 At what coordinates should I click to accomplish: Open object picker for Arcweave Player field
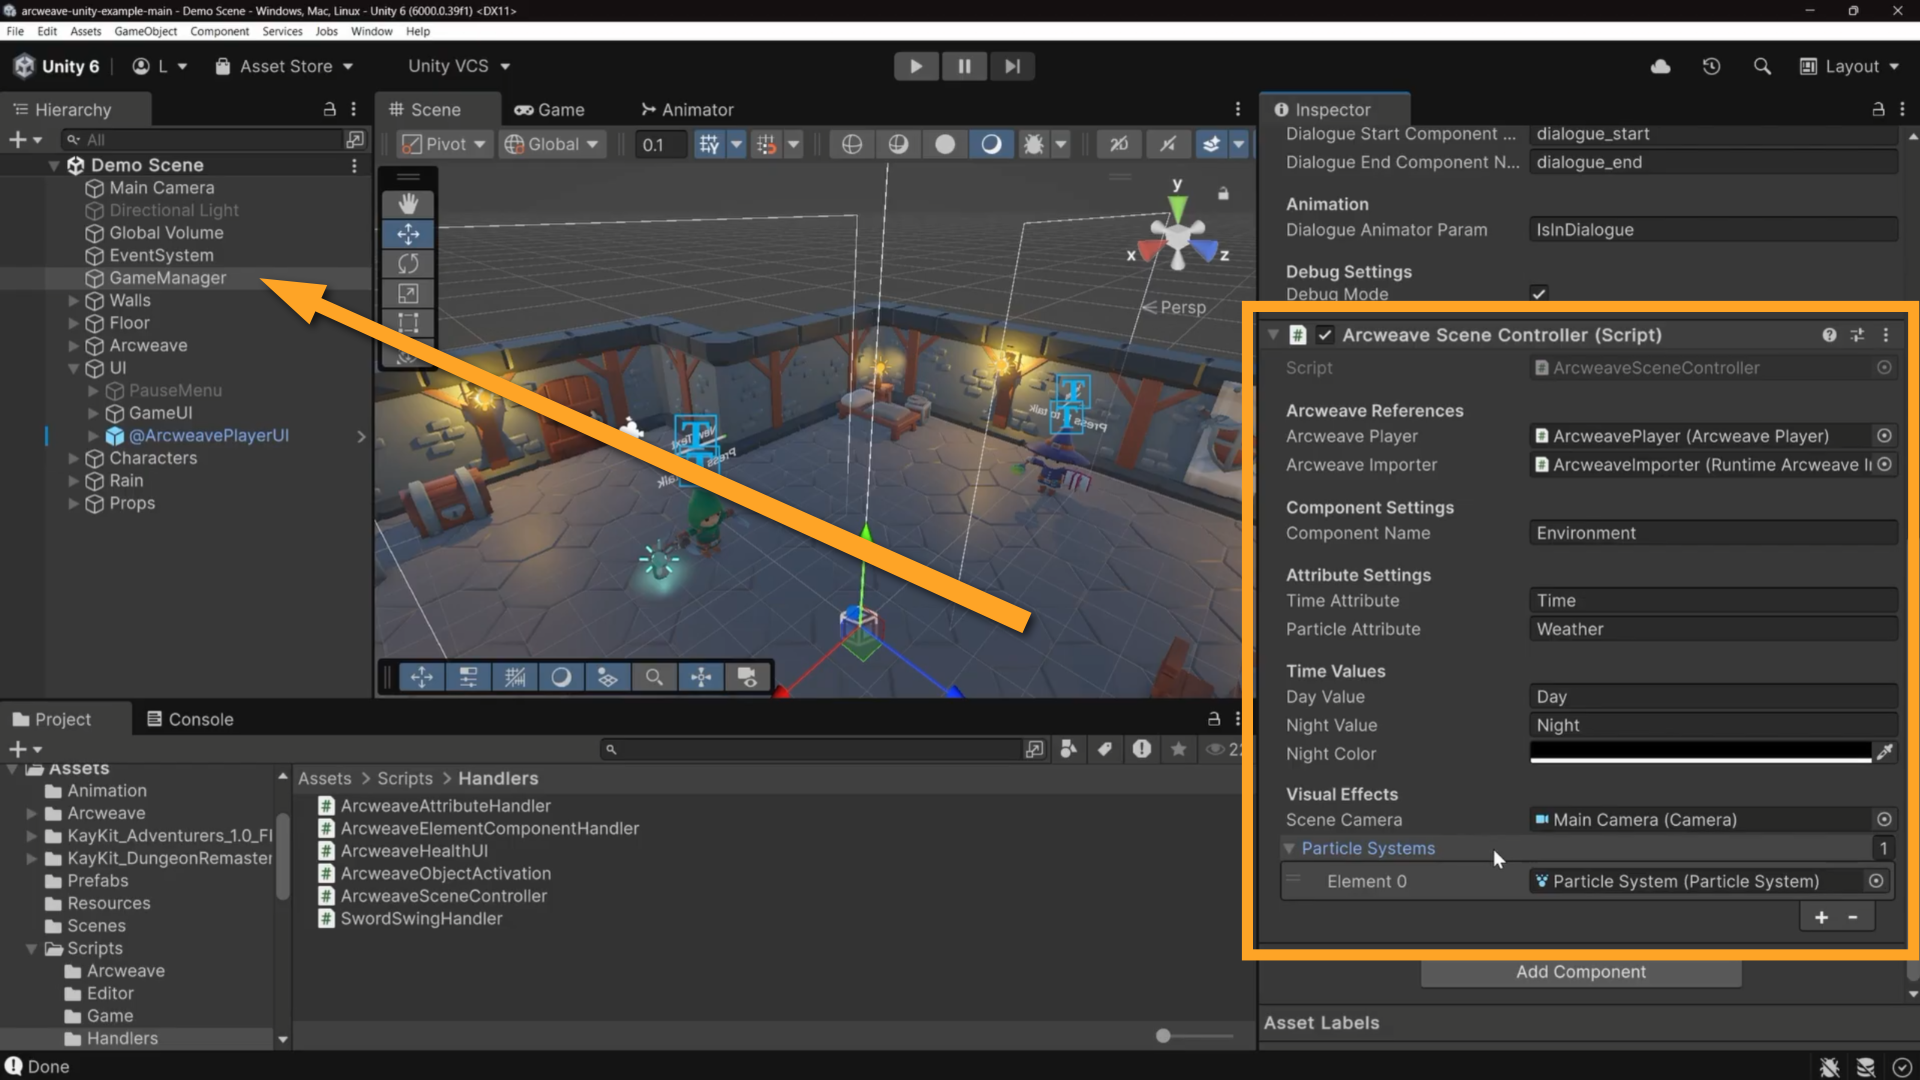tap(1884, 436)
